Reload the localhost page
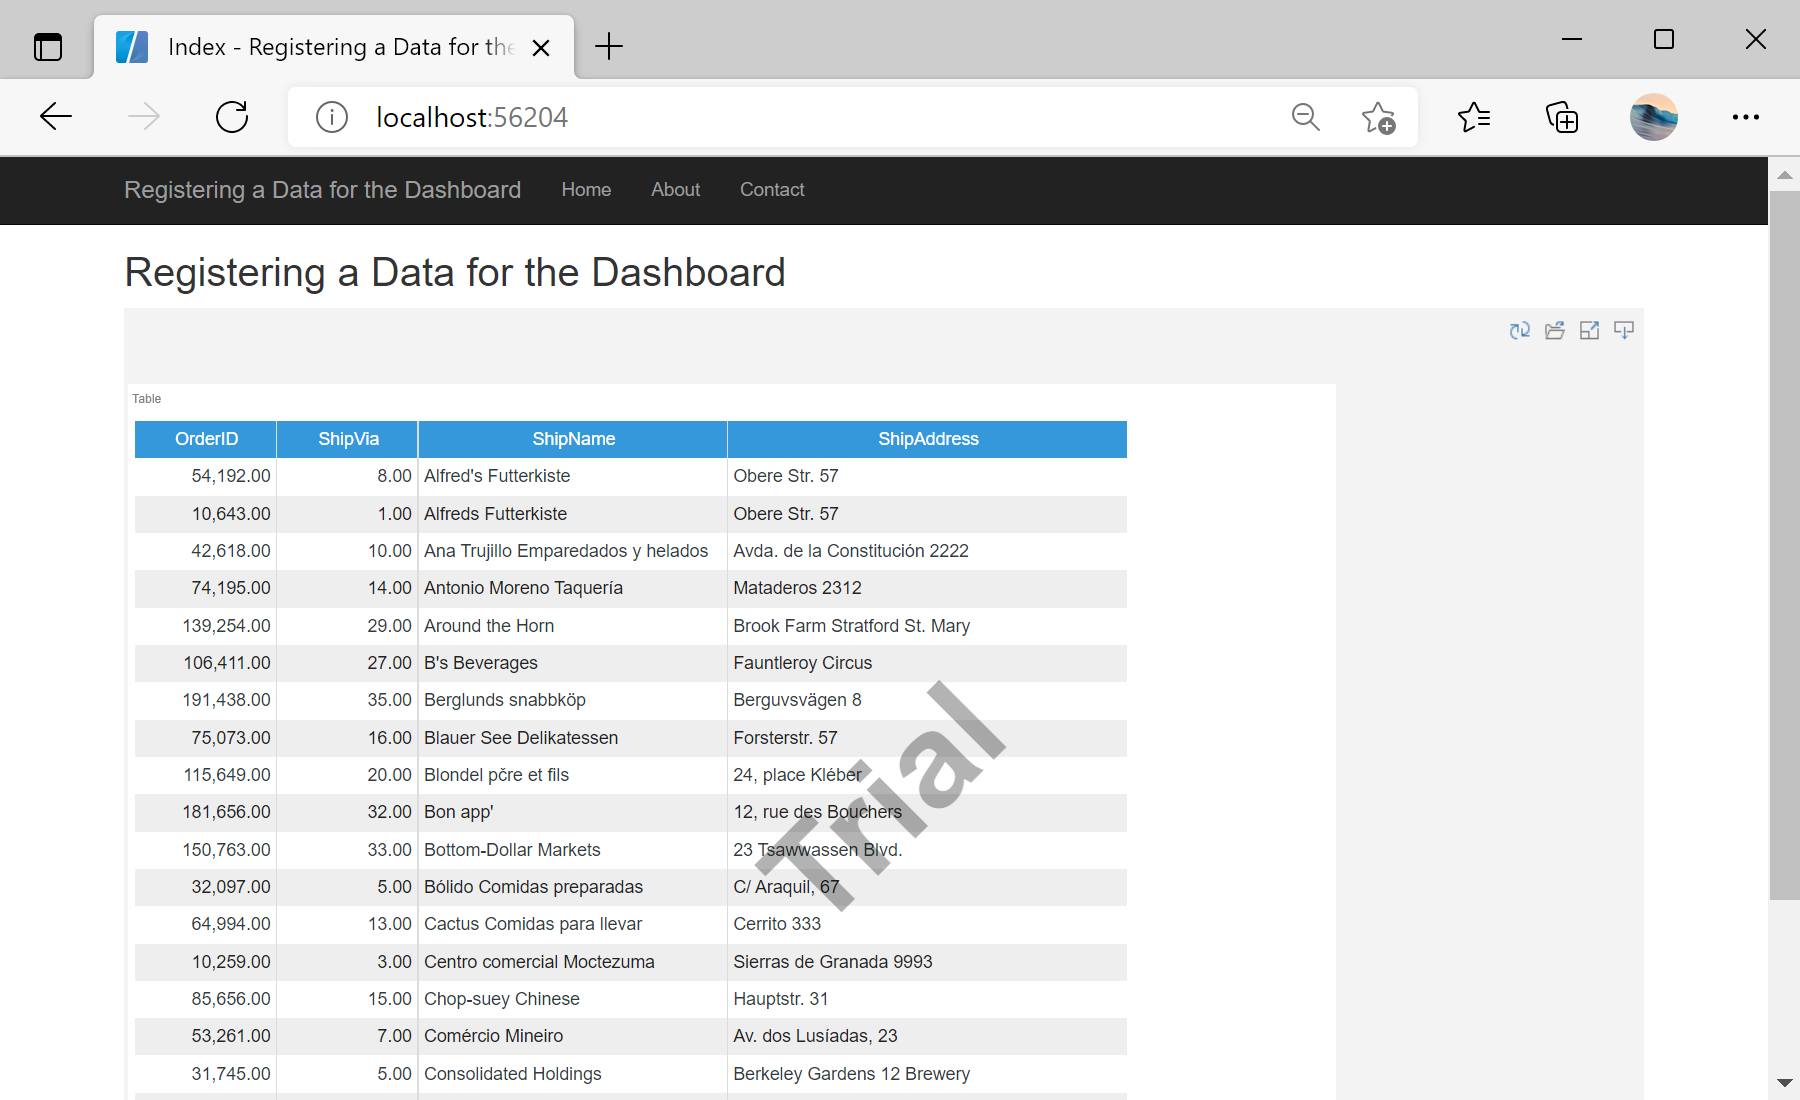Screen dimensions: 1800x1100 [x=231, y=116]
